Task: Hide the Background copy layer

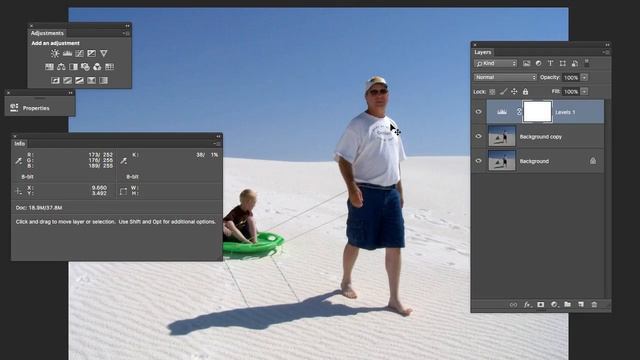Action: click(x=478, y=136)
